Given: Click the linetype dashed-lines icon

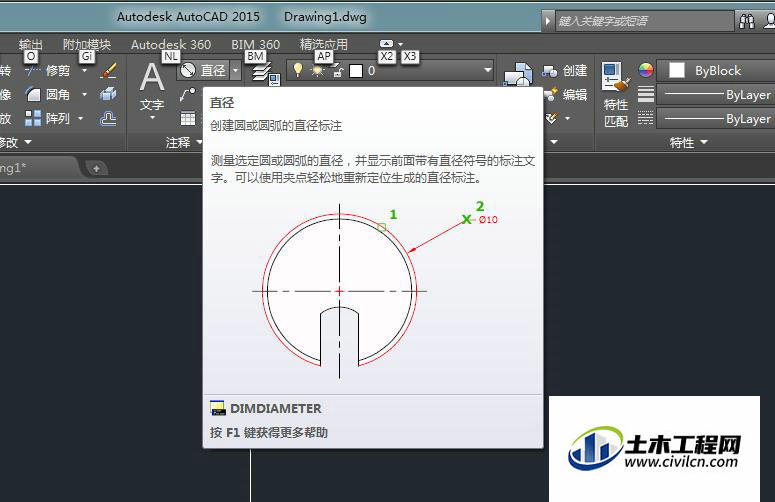Looking at the screenshot, I should tap(646, 118).
